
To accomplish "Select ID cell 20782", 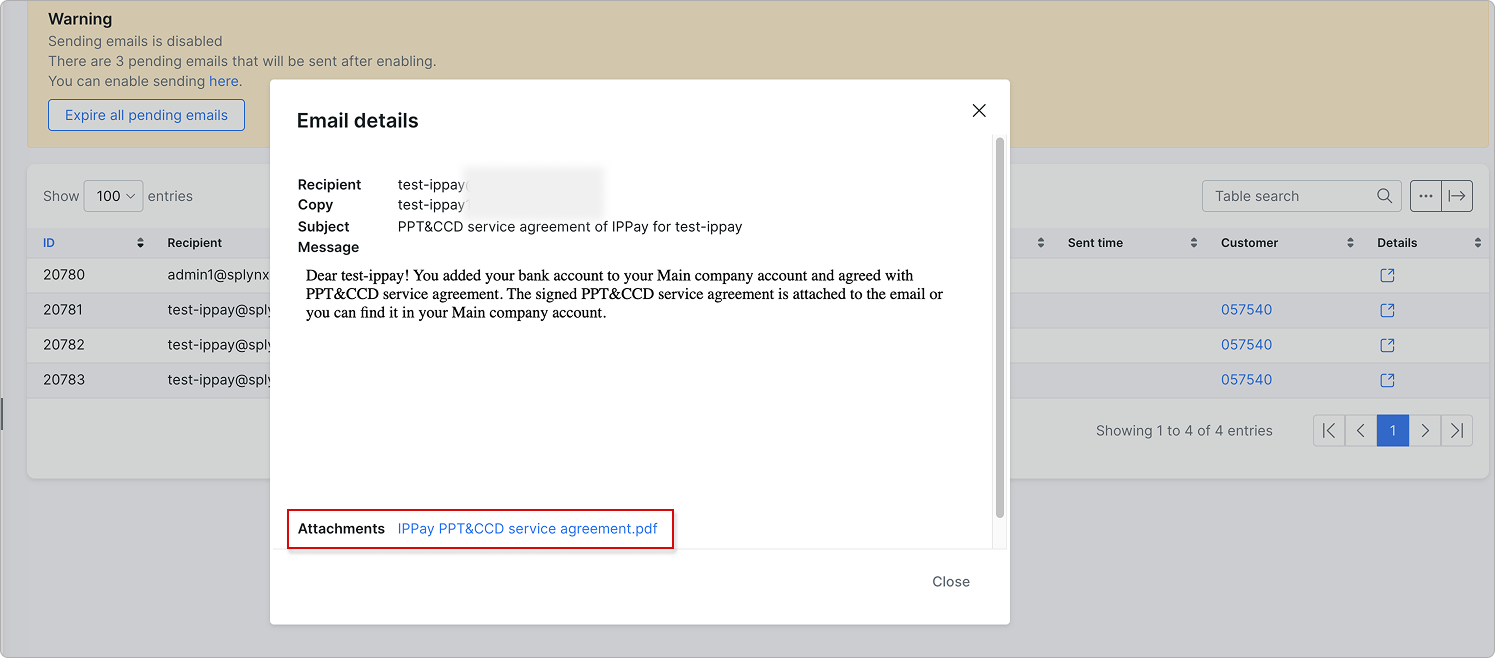I will [x=63, y=345].
